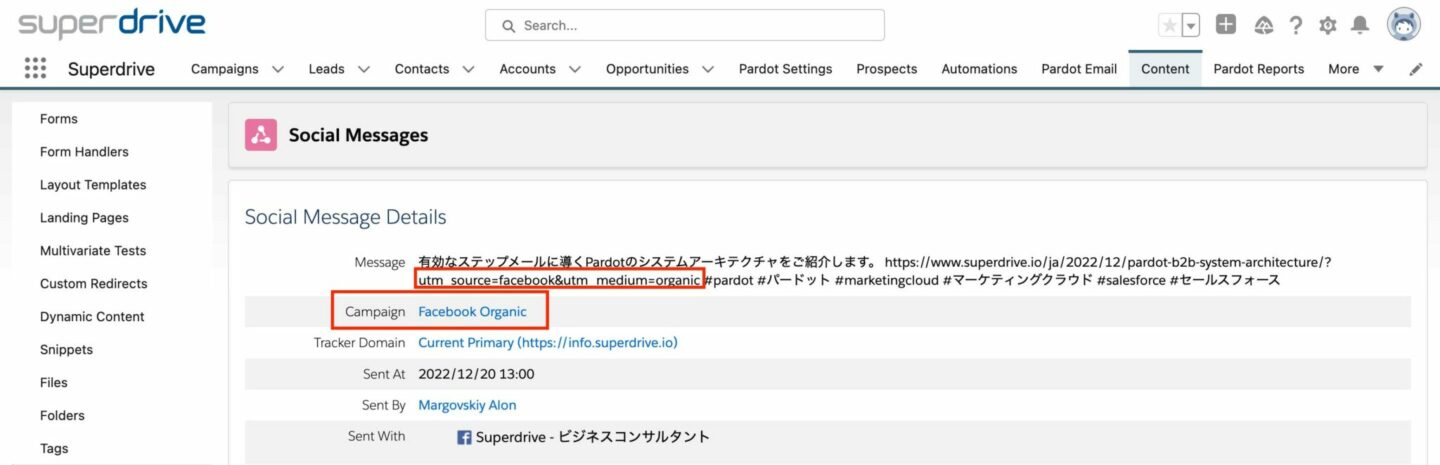Image resolution: width=1440 pixels, height=465 pixels.
Task: Click the Social Message Details heading
Action: click(346, 217)
